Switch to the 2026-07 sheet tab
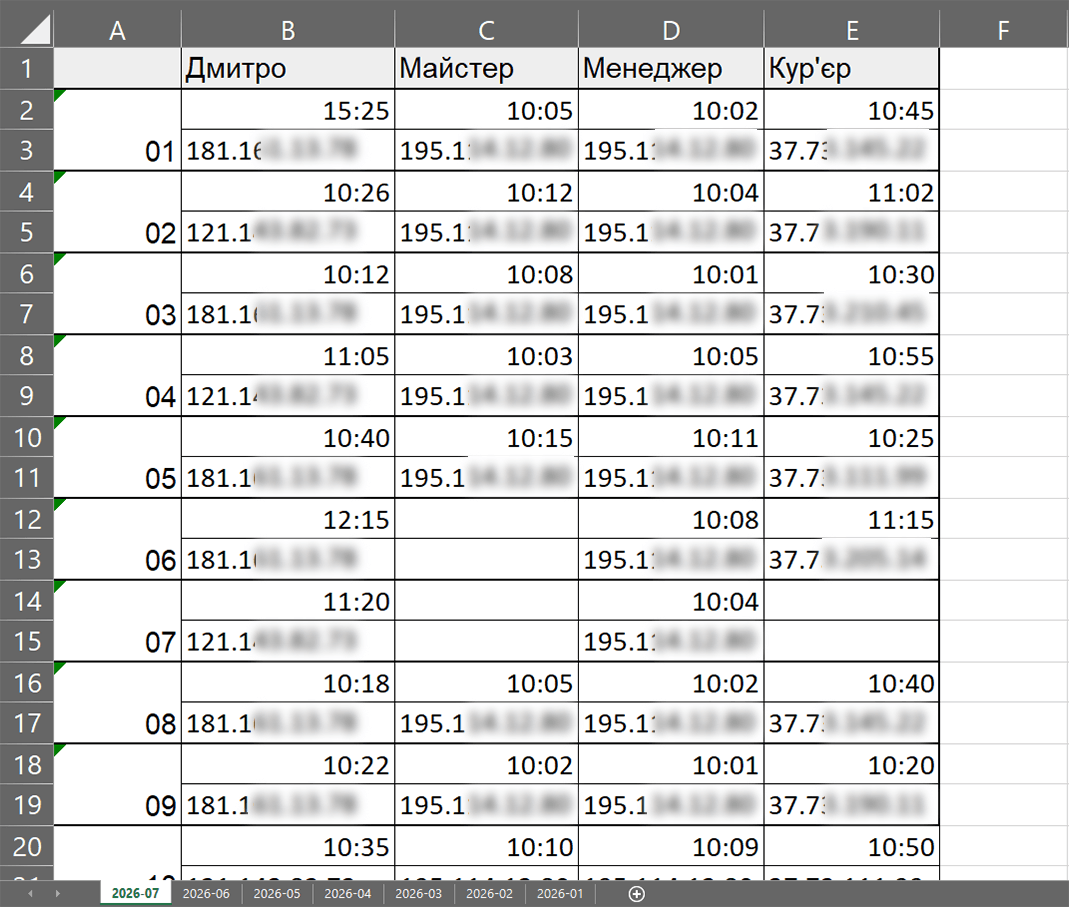Image resolution: width=1069 pixels, height=907 pixels. tap(135, 893)
